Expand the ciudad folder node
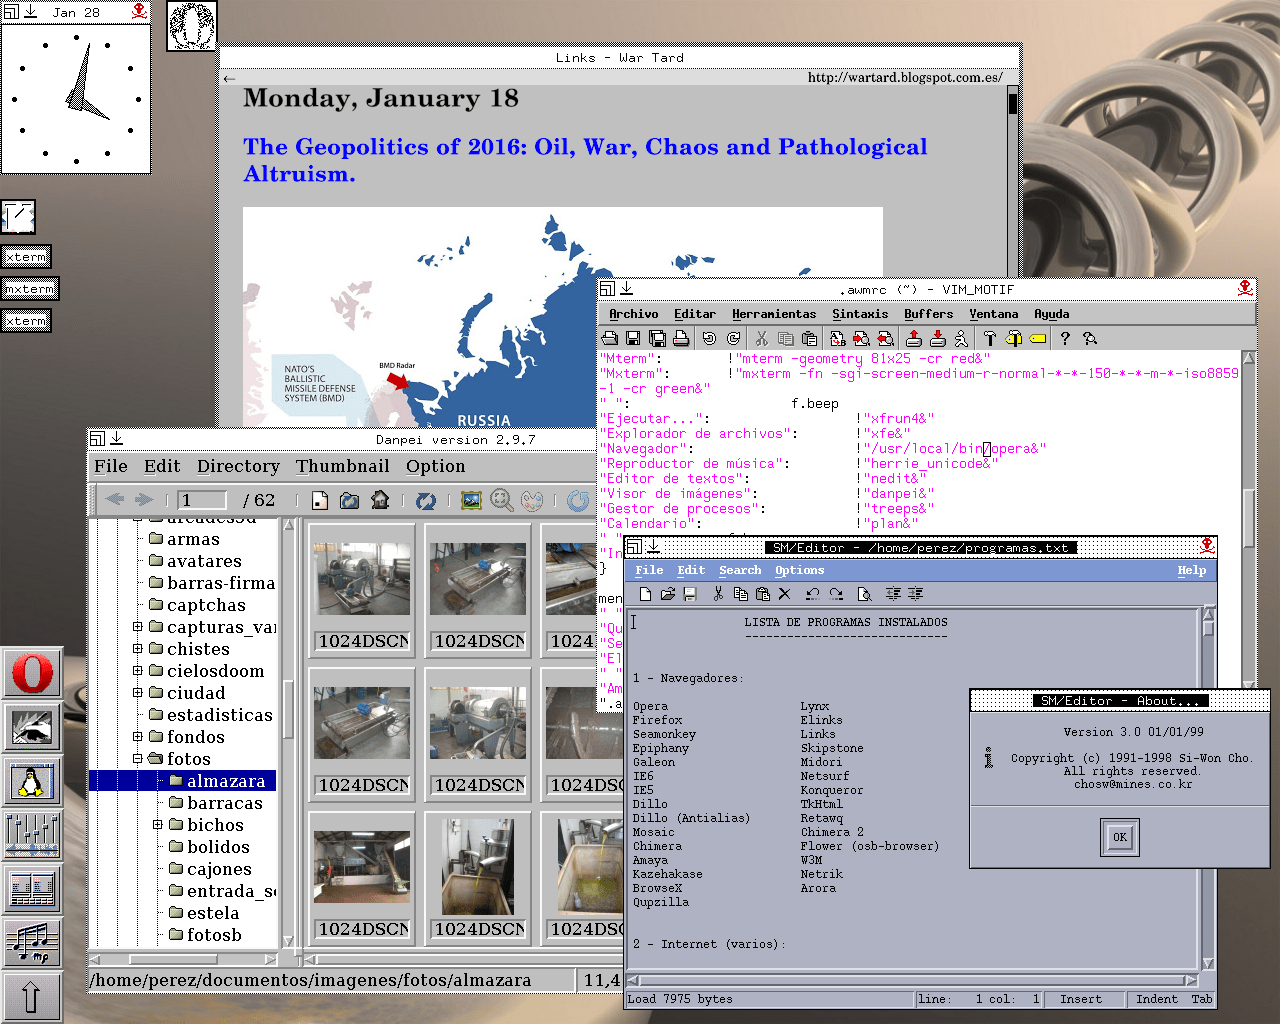Viewport: 1280px width, 1024px height. [x=138, y=693]
